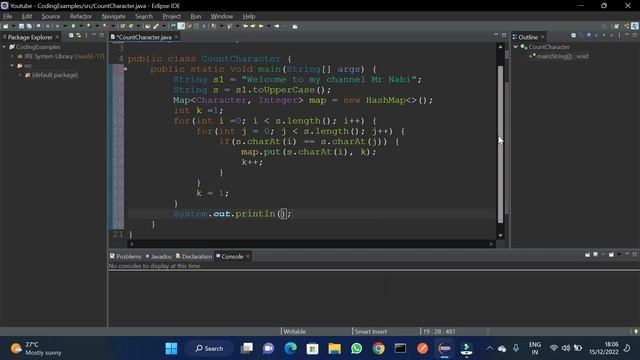Open the Window menu
The width and height of the screenshot is (640, 360).
(222, 16)
